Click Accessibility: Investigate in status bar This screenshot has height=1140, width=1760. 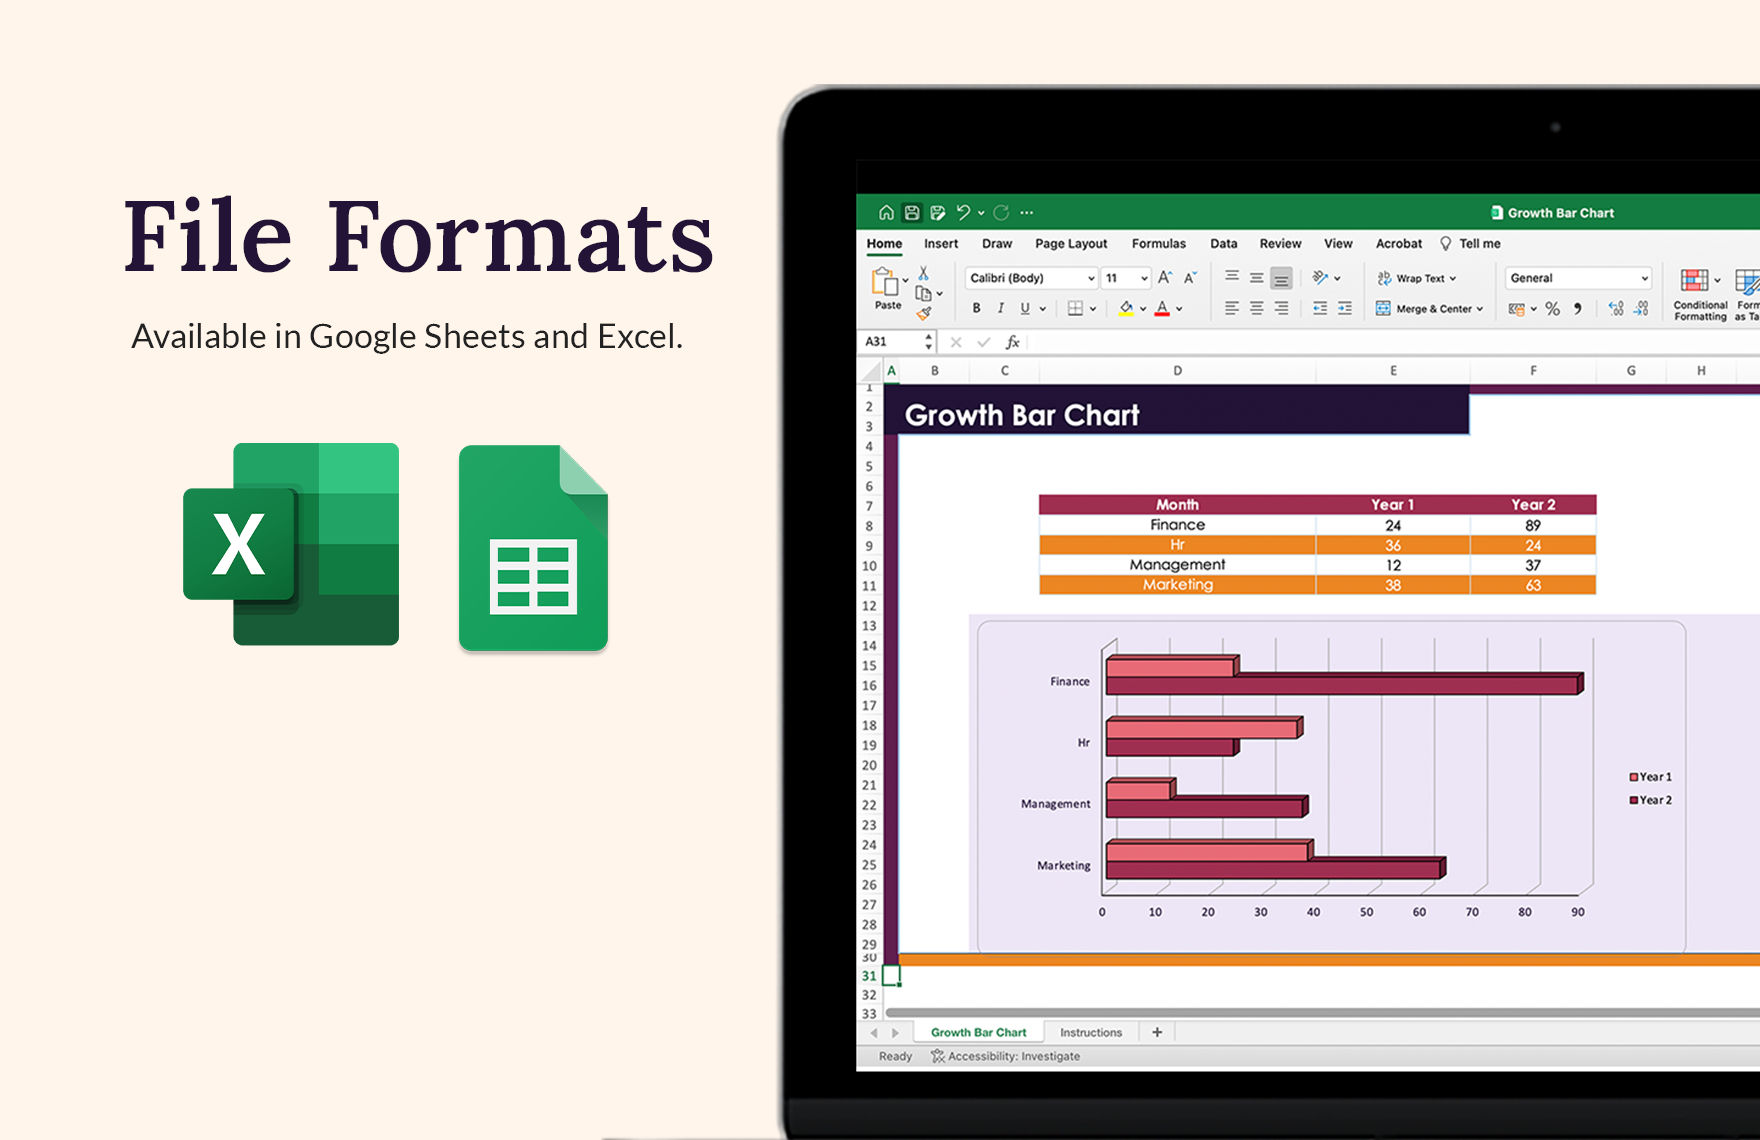point(1006,1056)
